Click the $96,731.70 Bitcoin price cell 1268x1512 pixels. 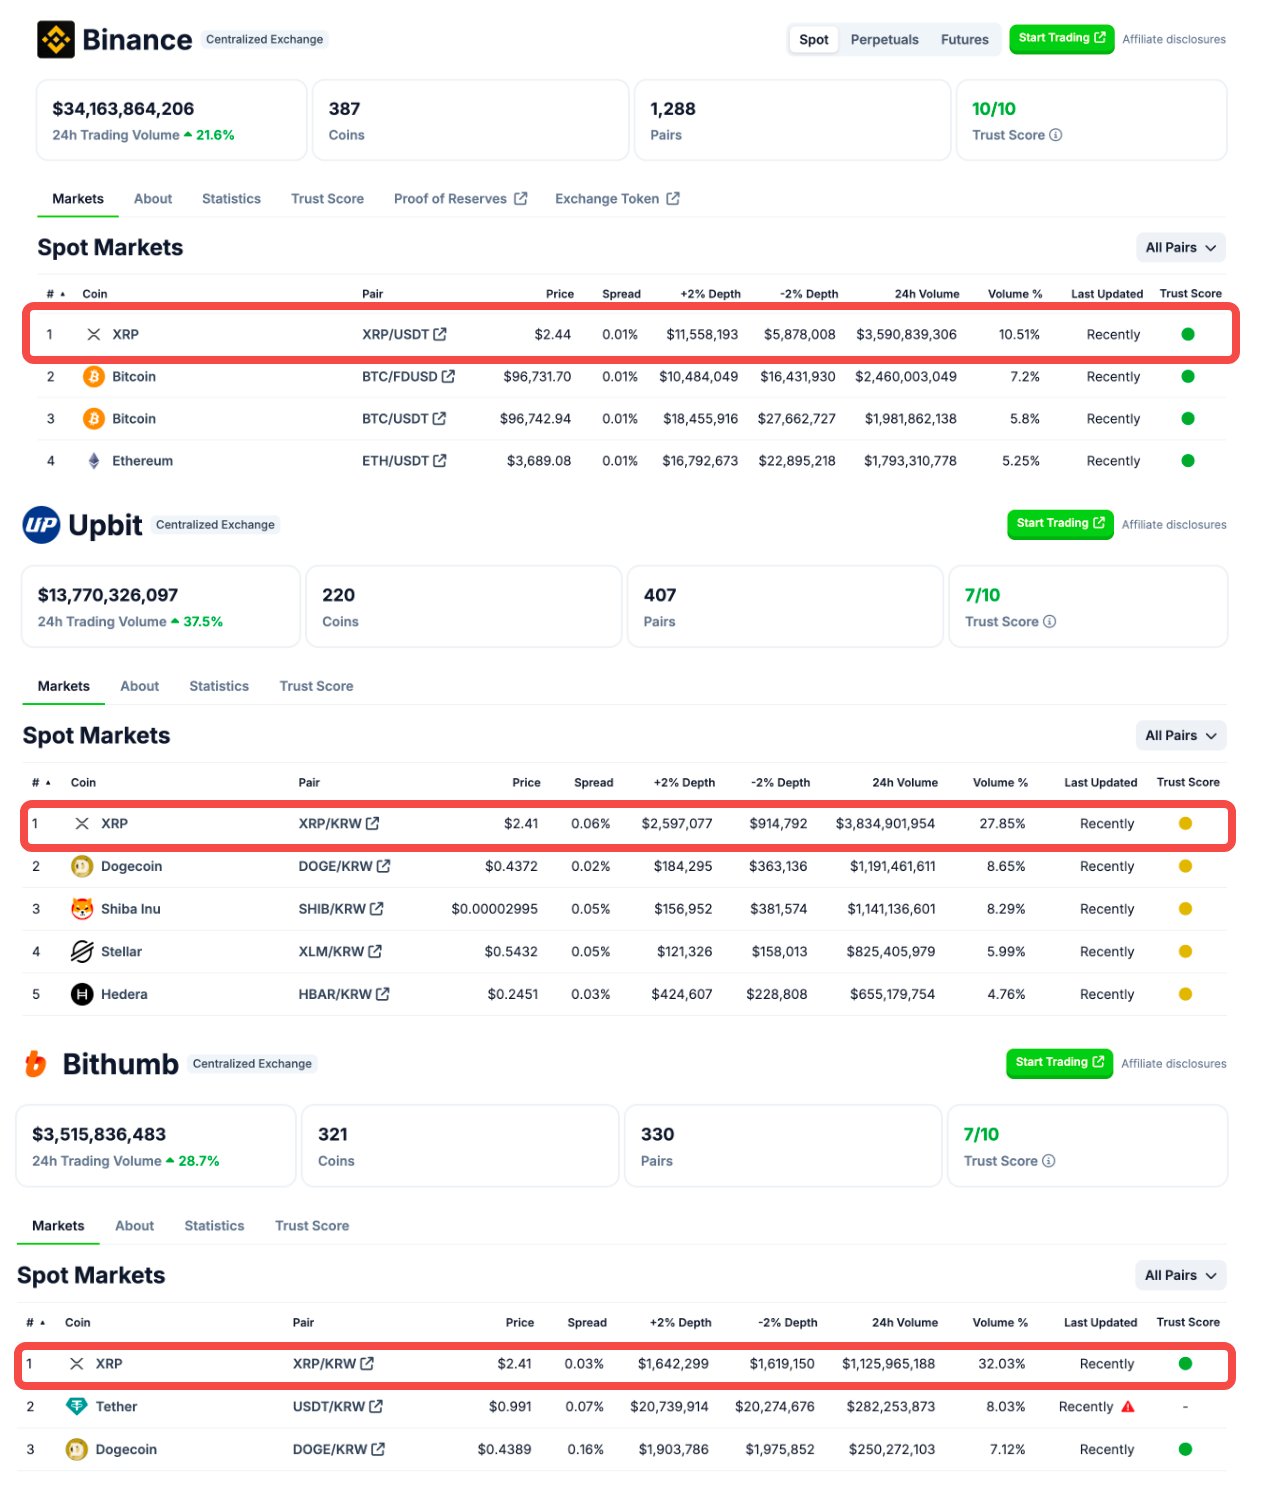pos(537,377)
